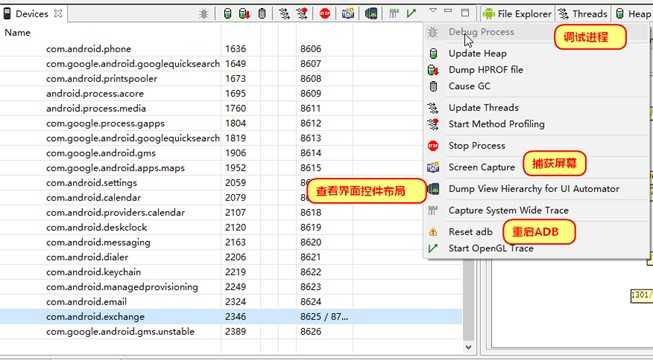
Task: Choose Reset adb in the dropdown menu
Action: tap(470, 232)
